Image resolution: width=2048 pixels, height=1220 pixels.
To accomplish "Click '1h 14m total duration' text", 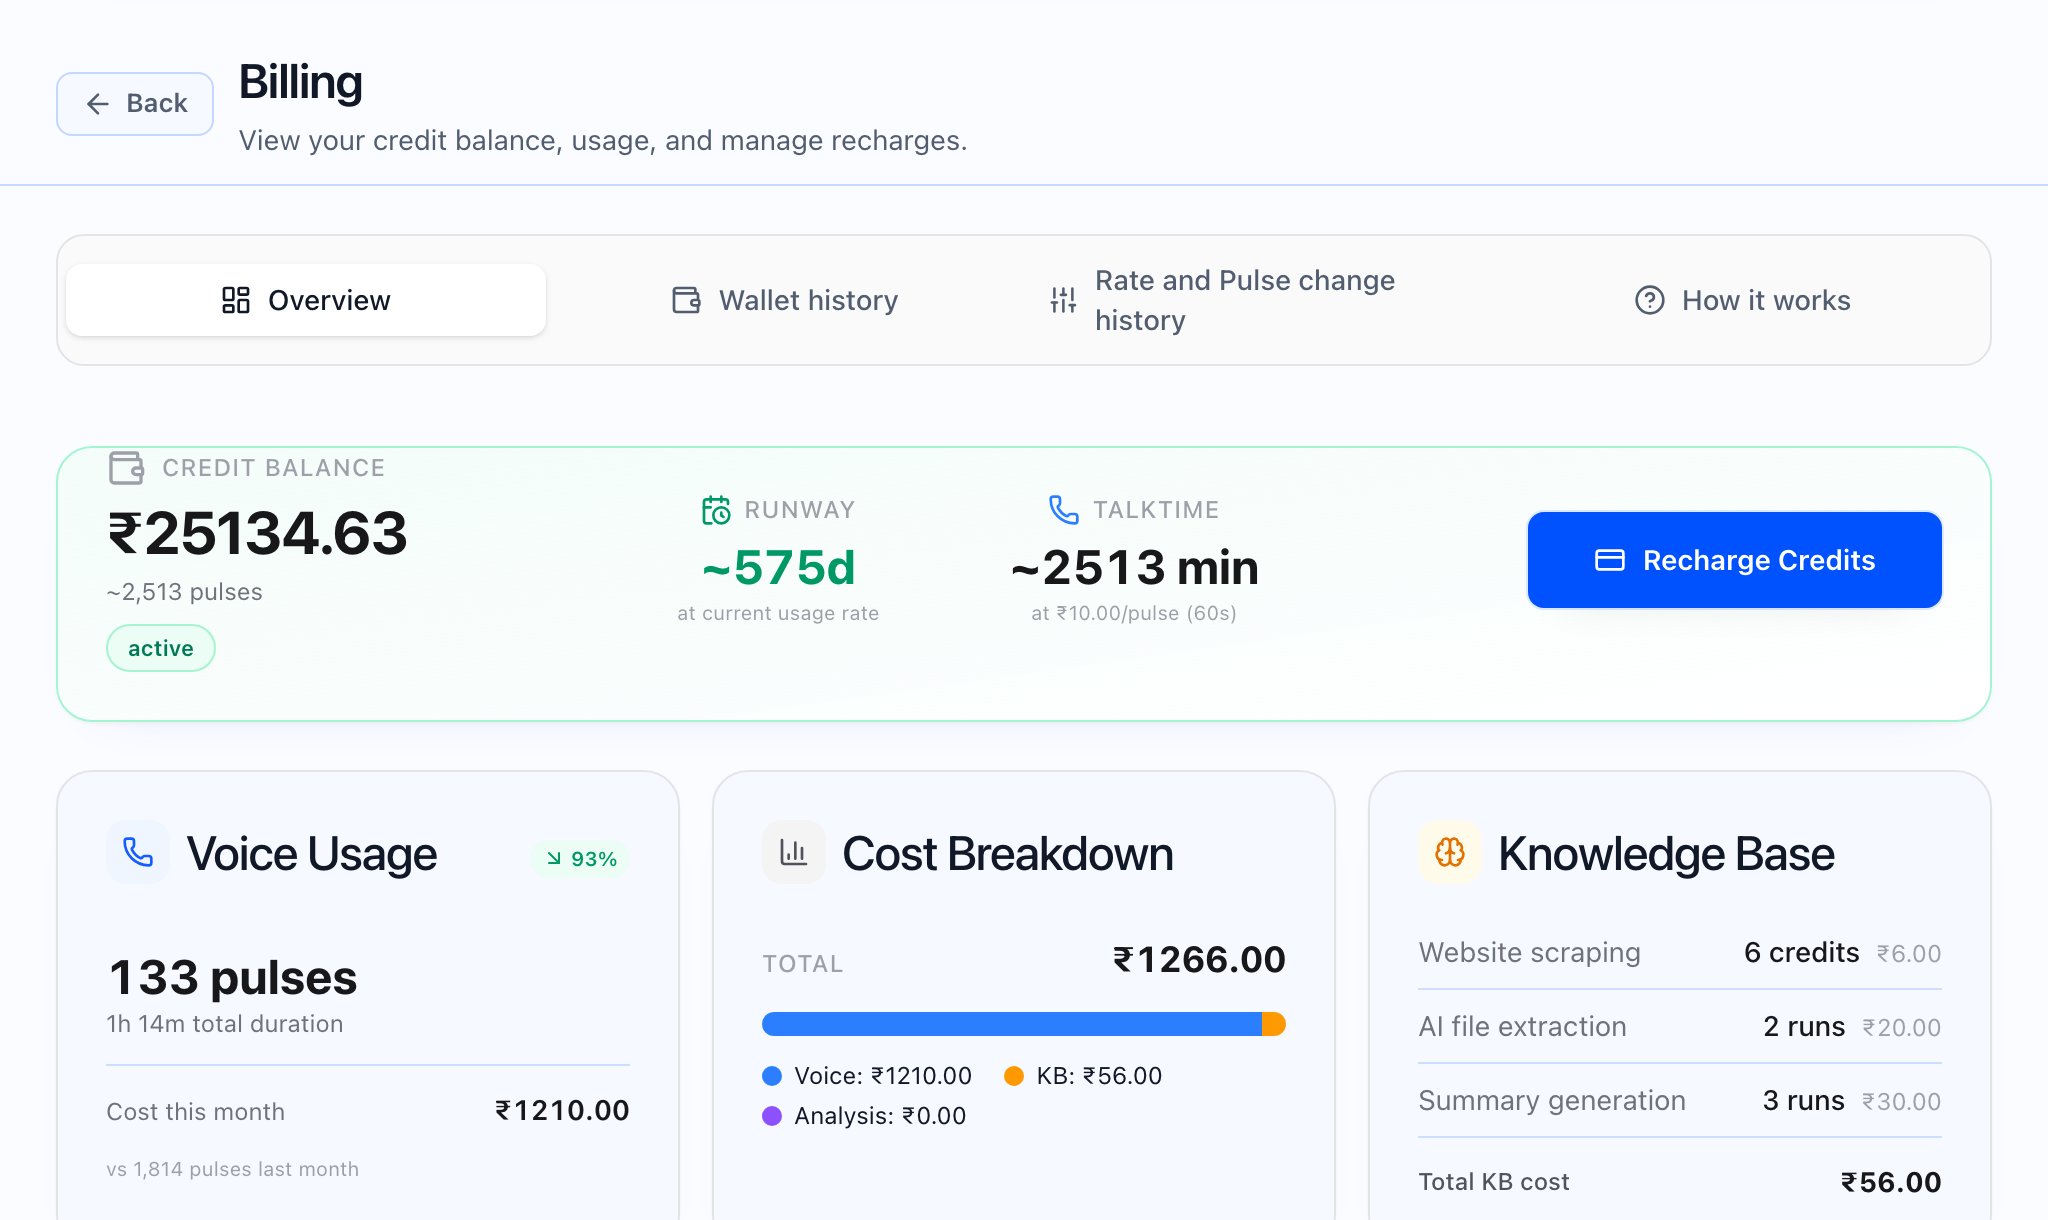I will [x=225, y=1024].
